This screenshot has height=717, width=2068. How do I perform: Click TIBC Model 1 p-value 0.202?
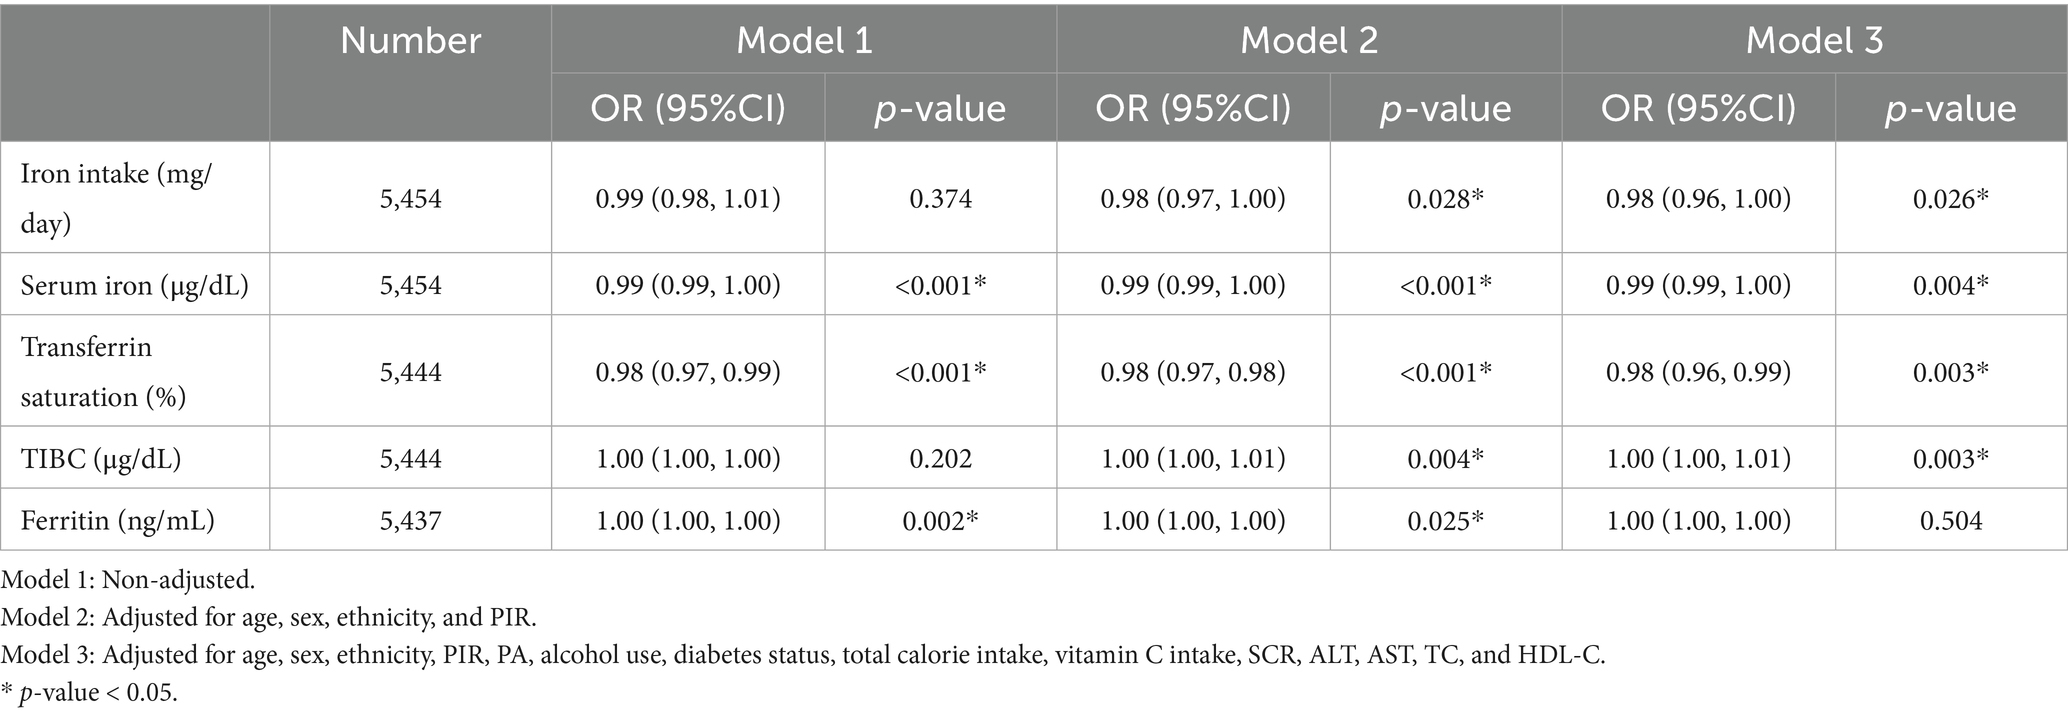tap(940, 459)
